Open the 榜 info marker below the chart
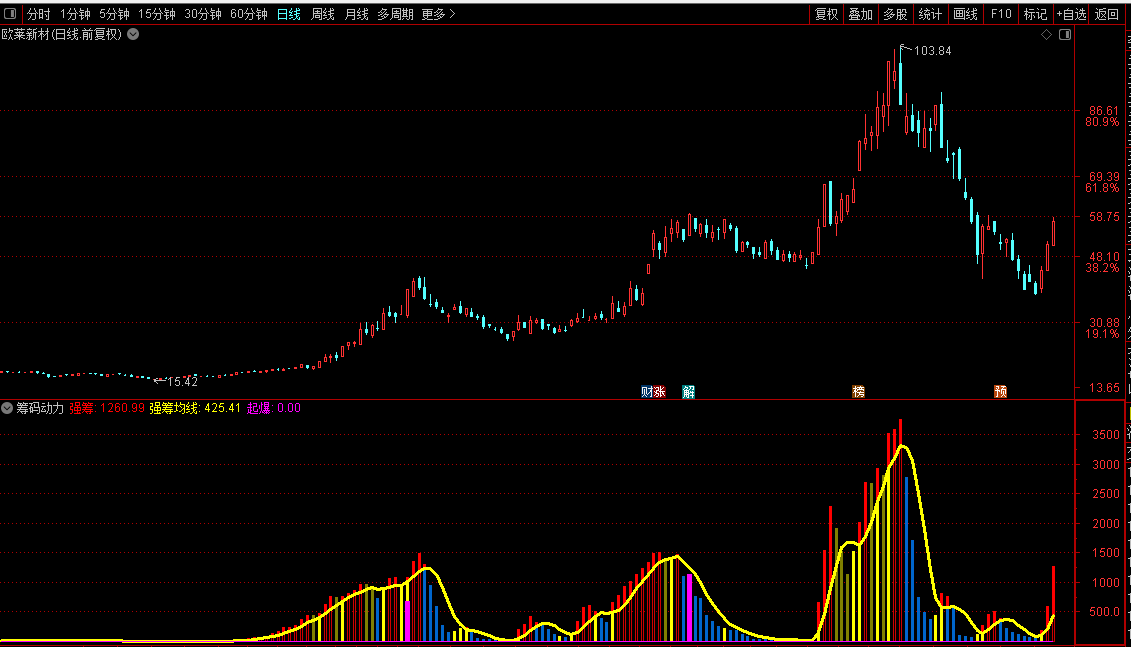 pos(858,392)
